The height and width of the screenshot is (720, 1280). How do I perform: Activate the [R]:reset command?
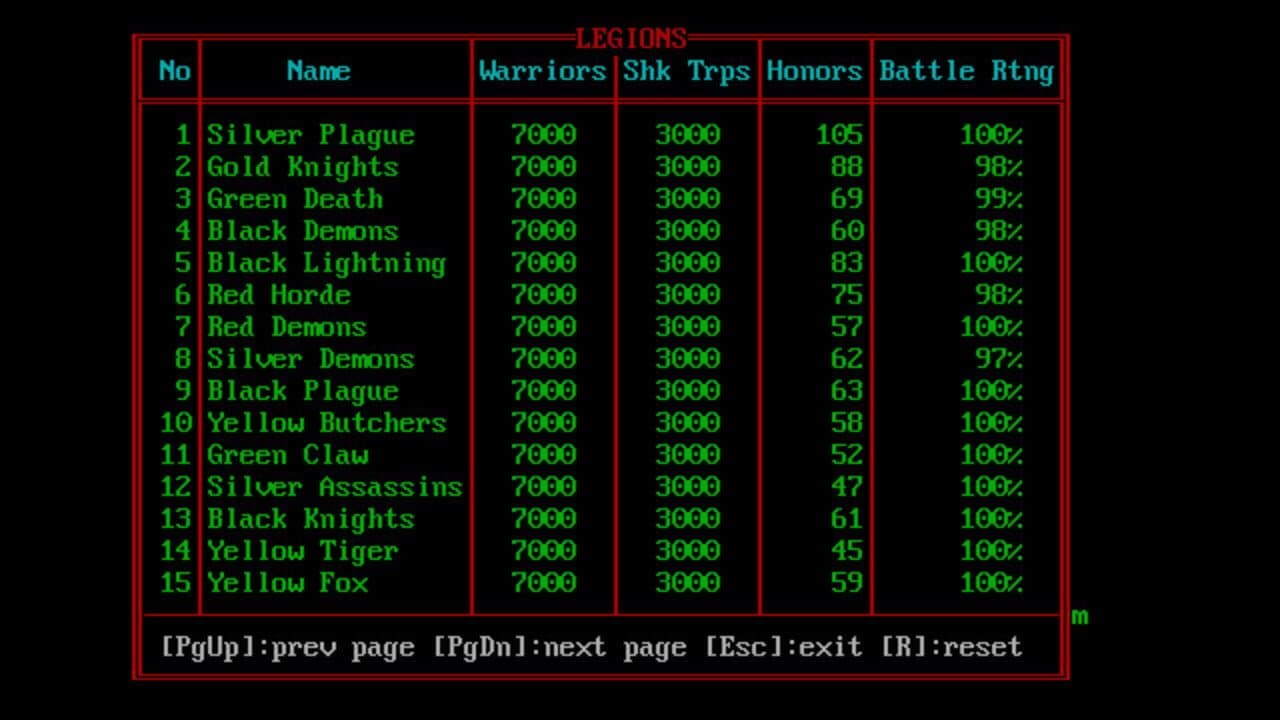pos(952,647)
